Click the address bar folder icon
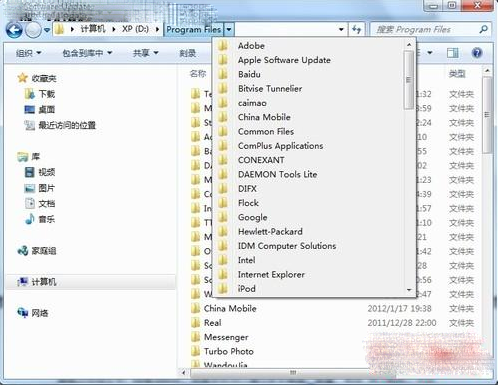Viewport: 498px width, 385px height. 59,29
